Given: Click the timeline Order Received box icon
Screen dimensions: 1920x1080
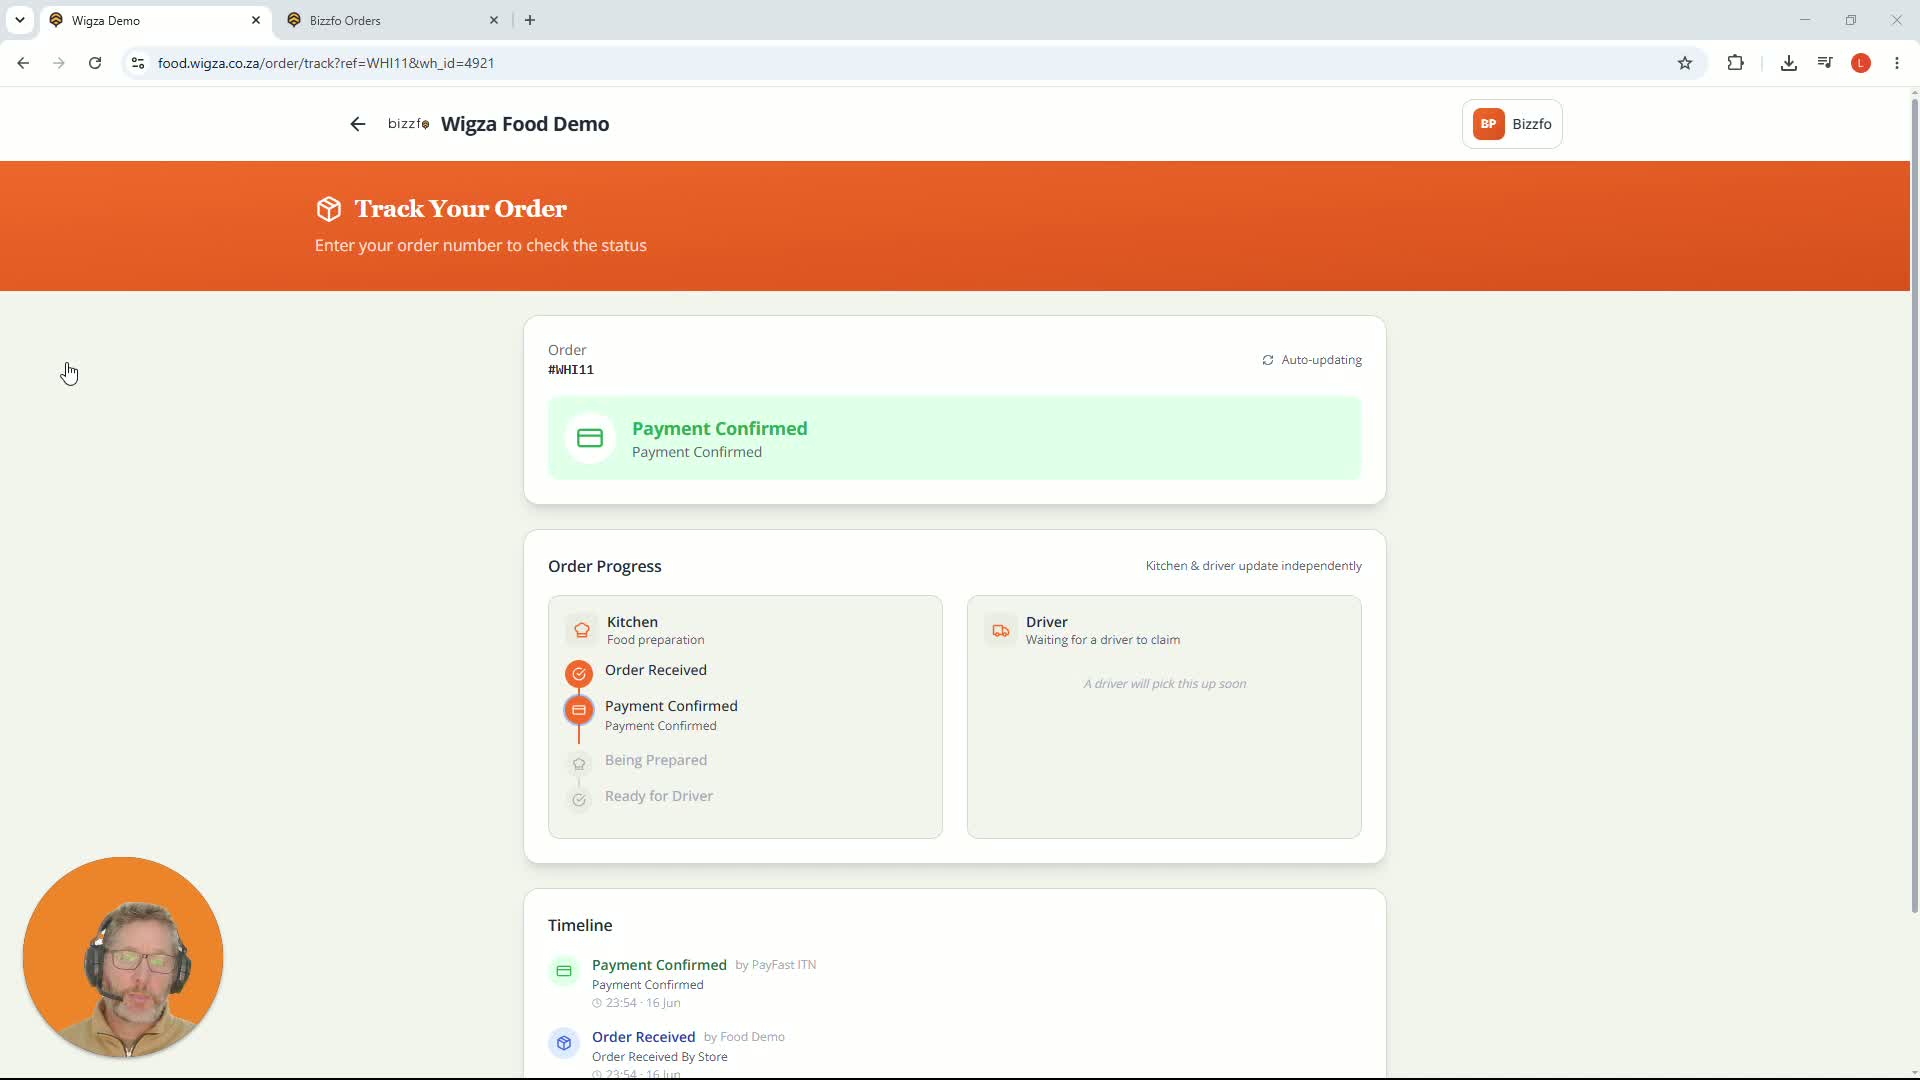Looking at the screenshot, I should [x=564, y=1043].
